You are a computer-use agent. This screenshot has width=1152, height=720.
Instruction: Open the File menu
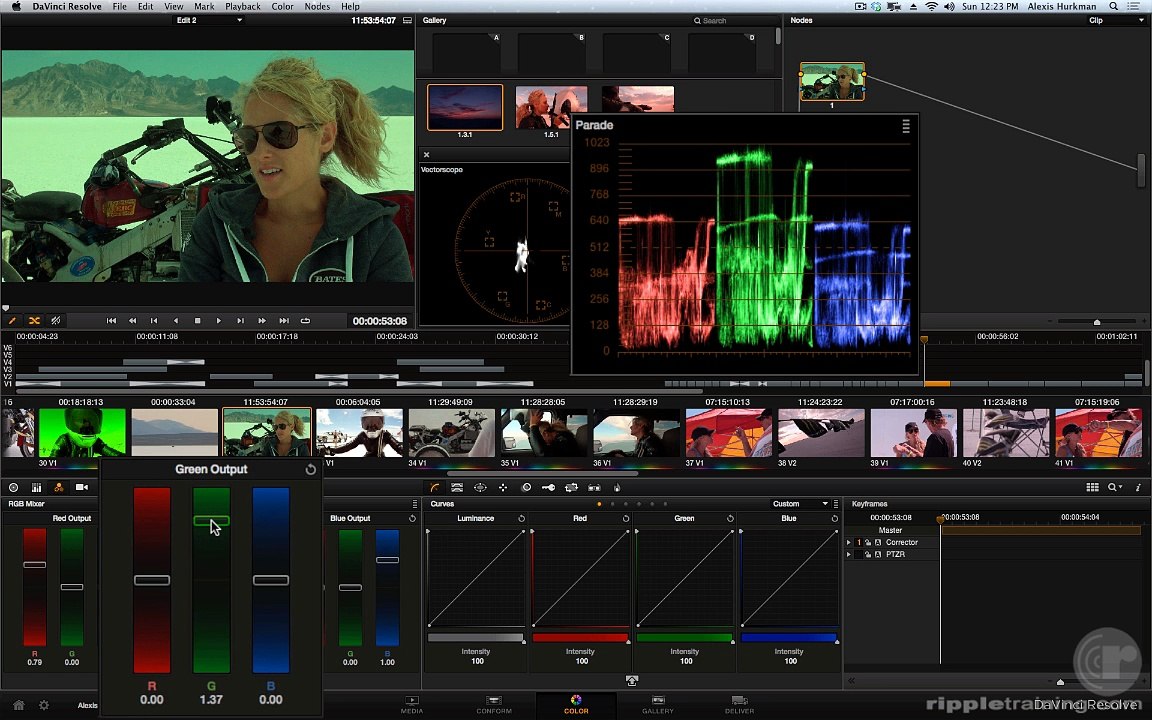[x=119, y=7]
